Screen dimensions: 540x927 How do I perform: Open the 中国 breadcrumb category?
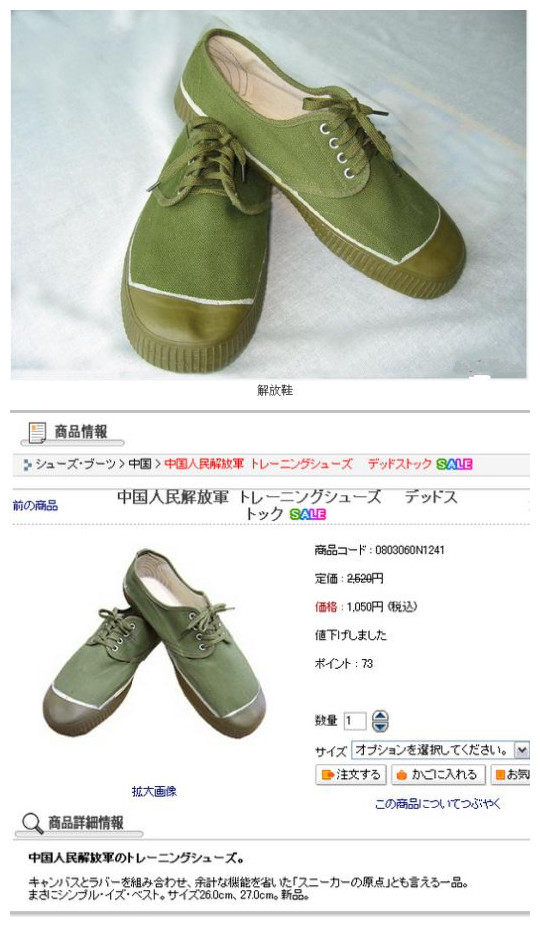140,464
